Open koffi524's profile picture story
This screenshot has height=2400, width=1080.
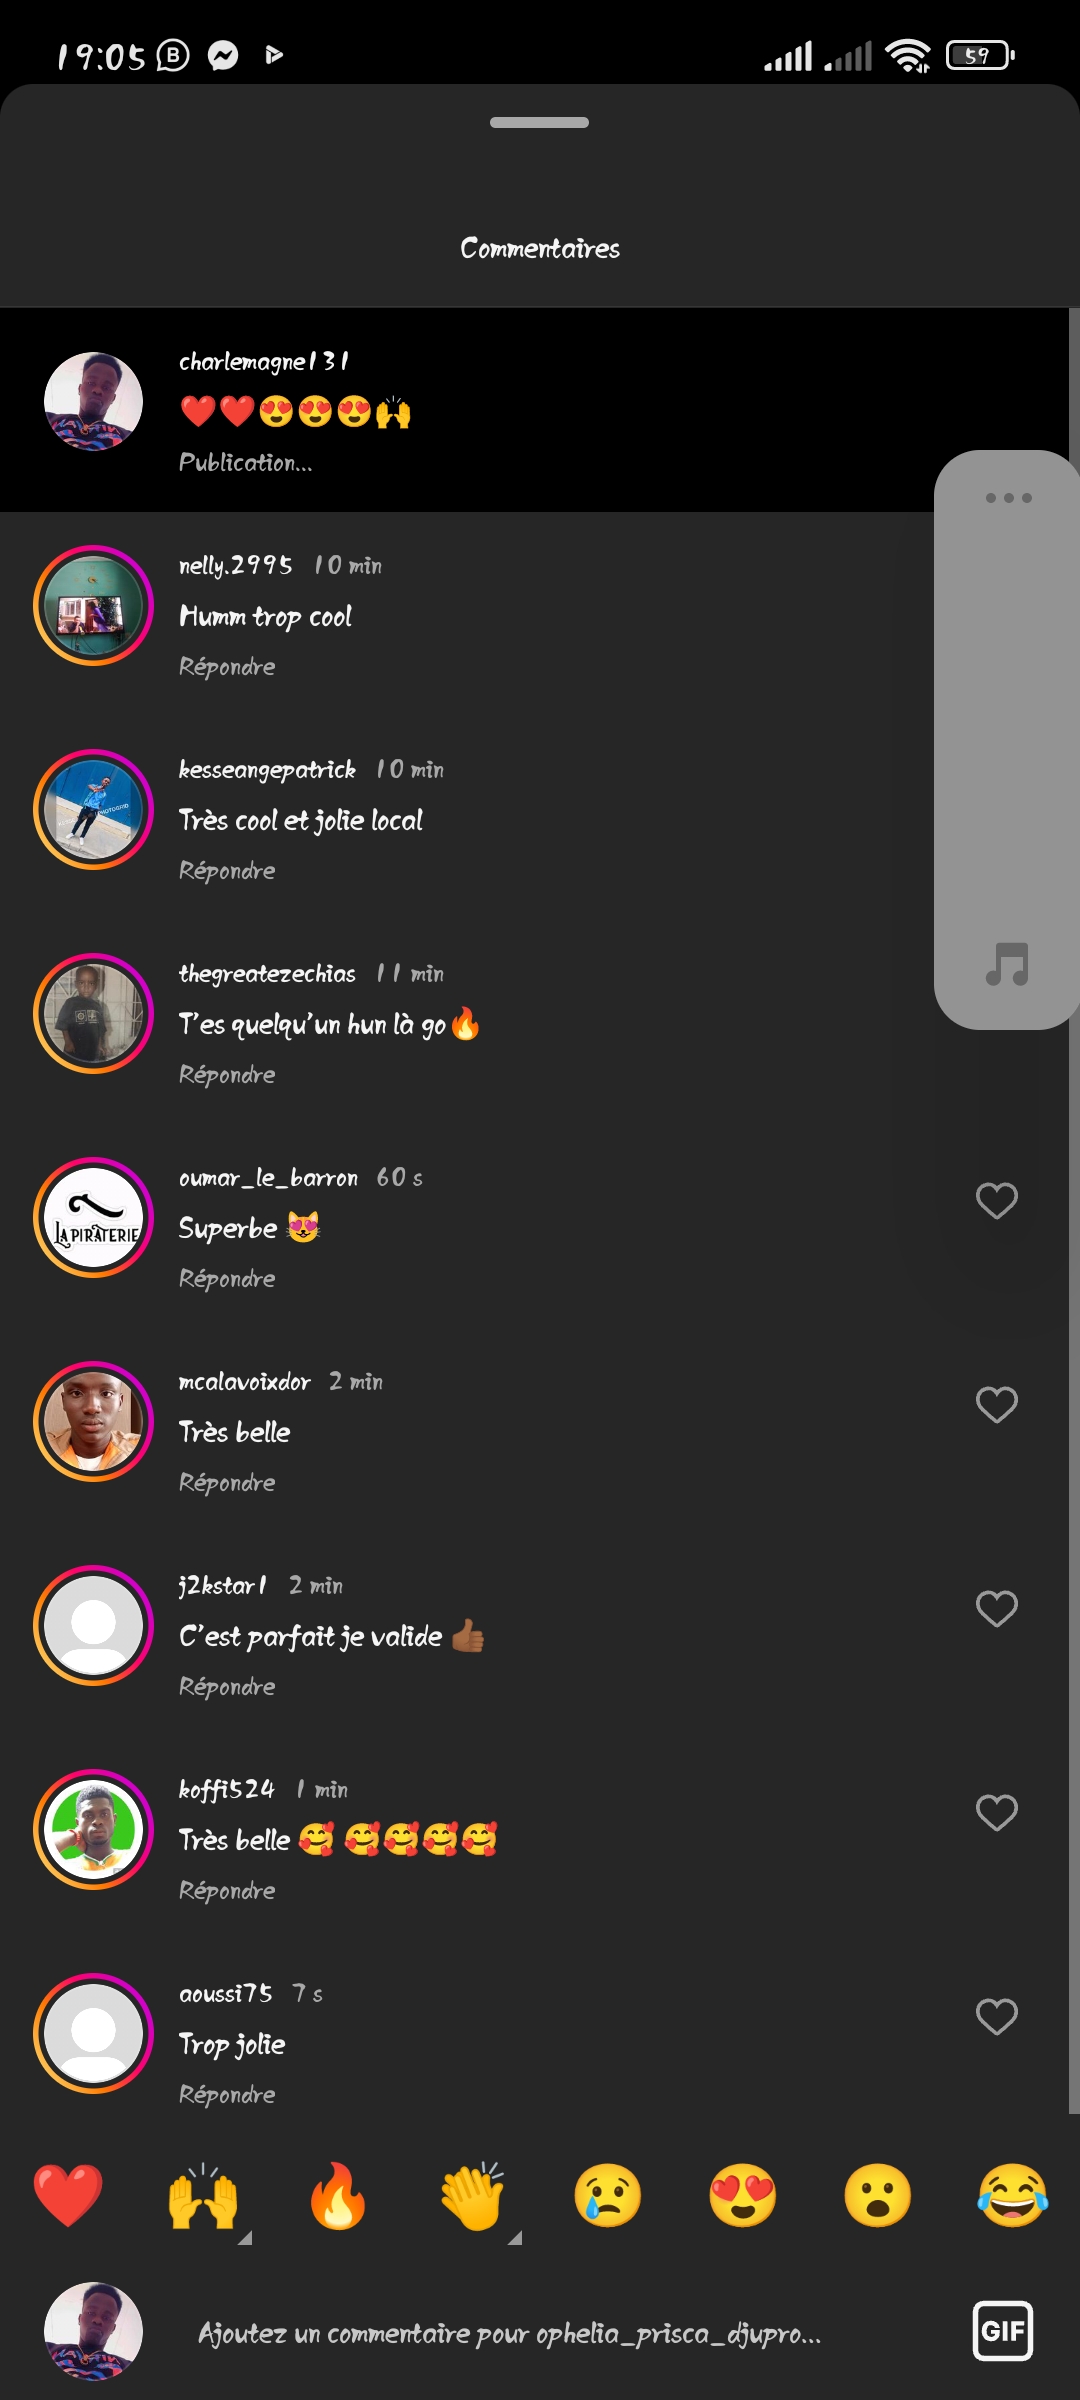click(x=93, y=1829)
